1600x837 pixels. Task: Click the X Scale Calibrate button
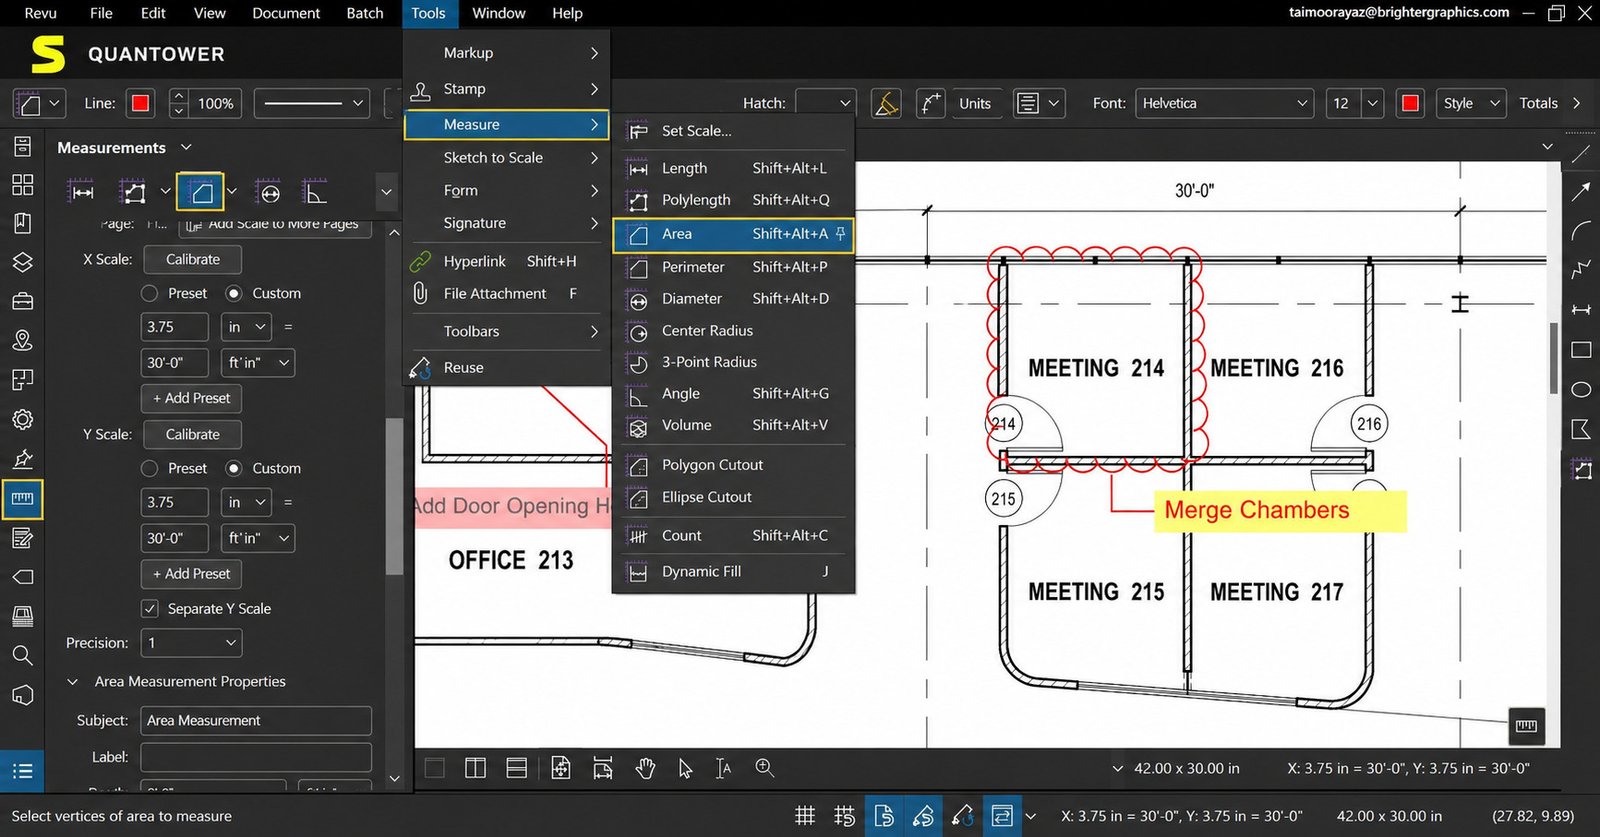[192, 259]
